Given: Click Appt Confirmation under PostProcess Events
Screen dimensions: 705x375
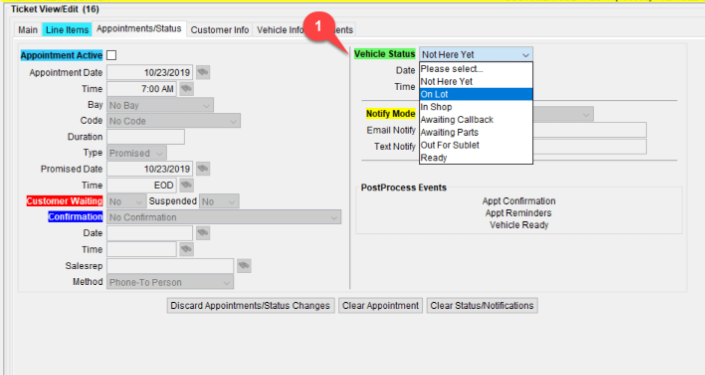Looking at the screenshot, I should pos(519,201).
